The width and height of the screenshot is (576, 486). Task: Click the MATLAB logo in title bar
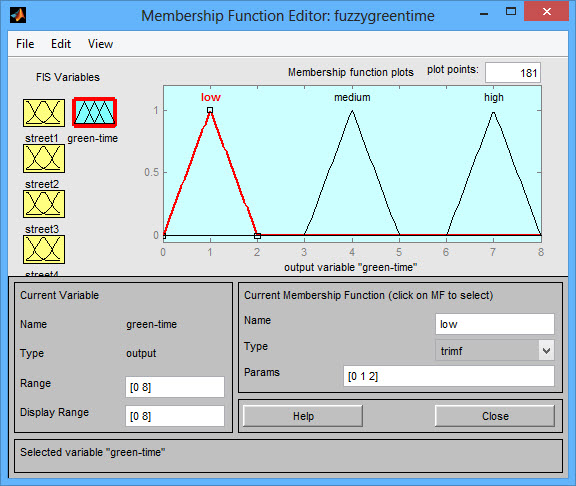18,15
